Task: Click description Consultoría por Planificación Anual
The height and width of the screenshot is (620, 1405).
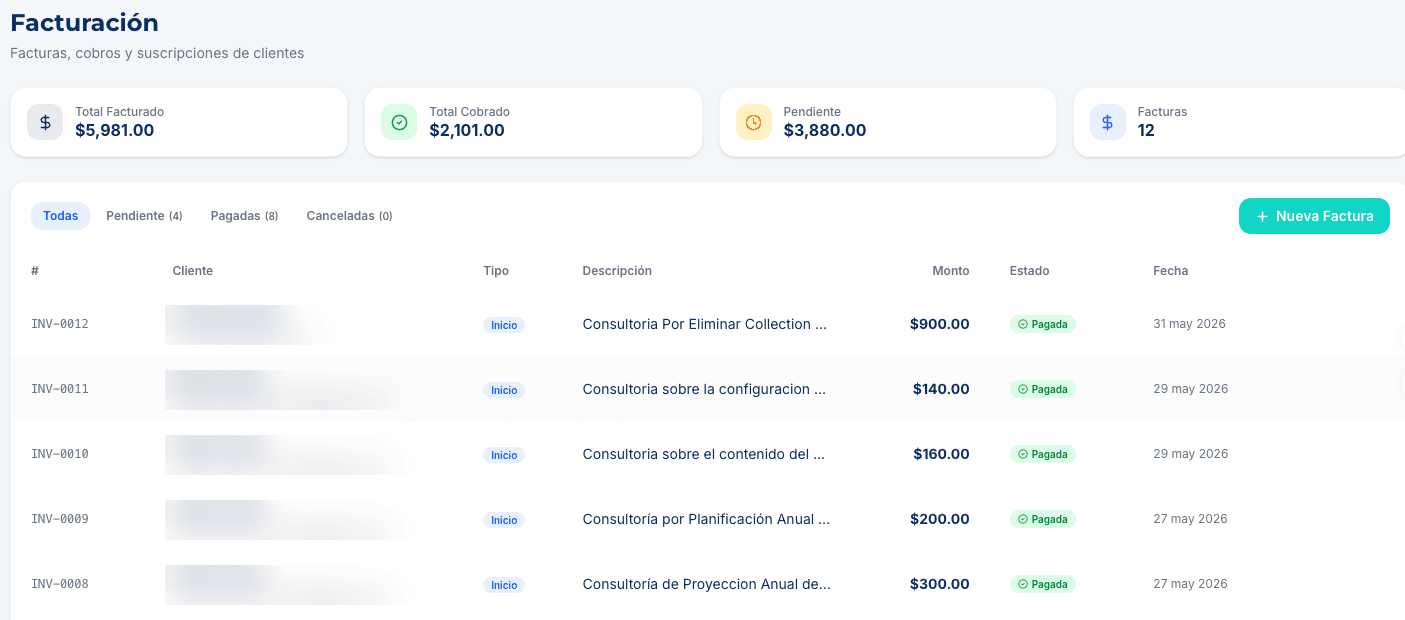Action: [x=706, y=519]
